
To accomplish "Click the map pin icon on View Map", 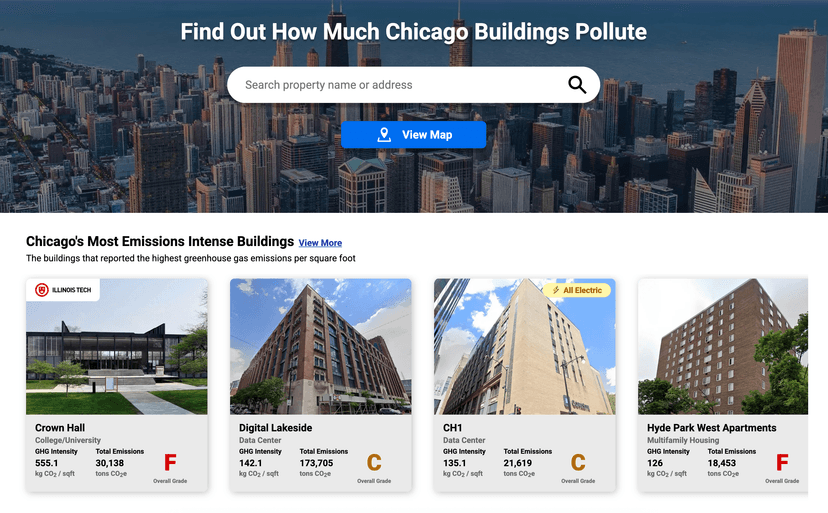I will tap(384, 135).
